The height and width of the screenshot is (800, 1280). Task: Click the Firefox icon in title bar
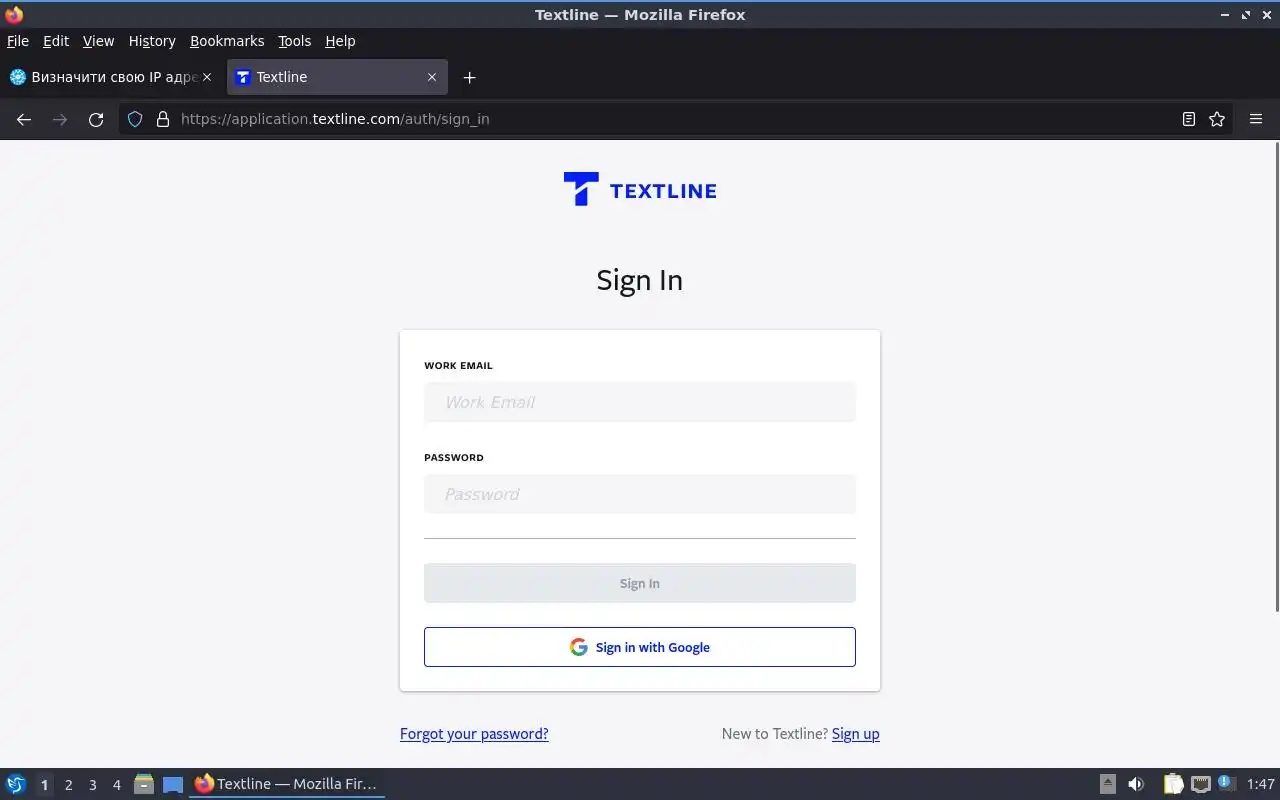[x=14, y=14]
